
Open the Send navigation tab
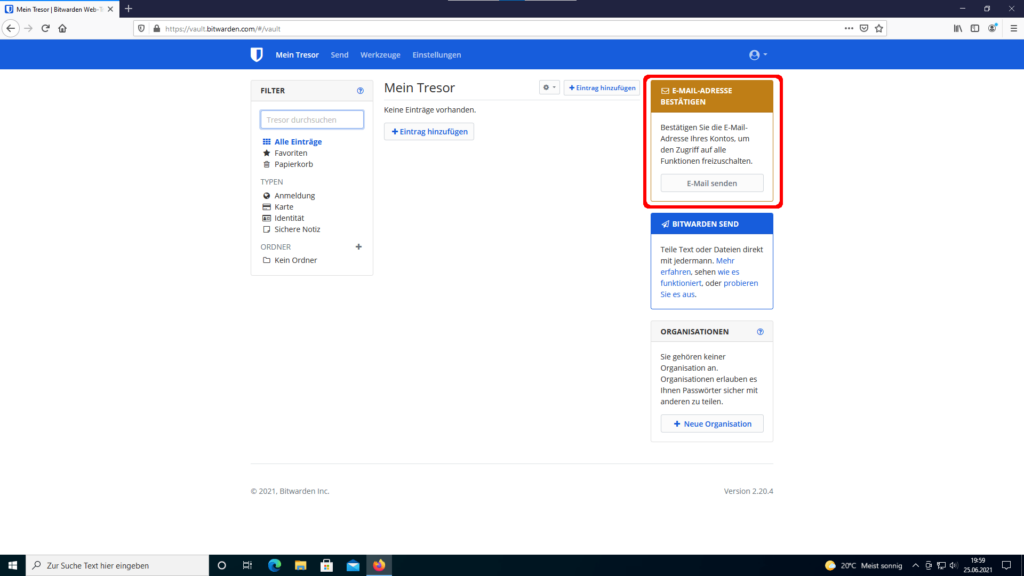(340, 55)
